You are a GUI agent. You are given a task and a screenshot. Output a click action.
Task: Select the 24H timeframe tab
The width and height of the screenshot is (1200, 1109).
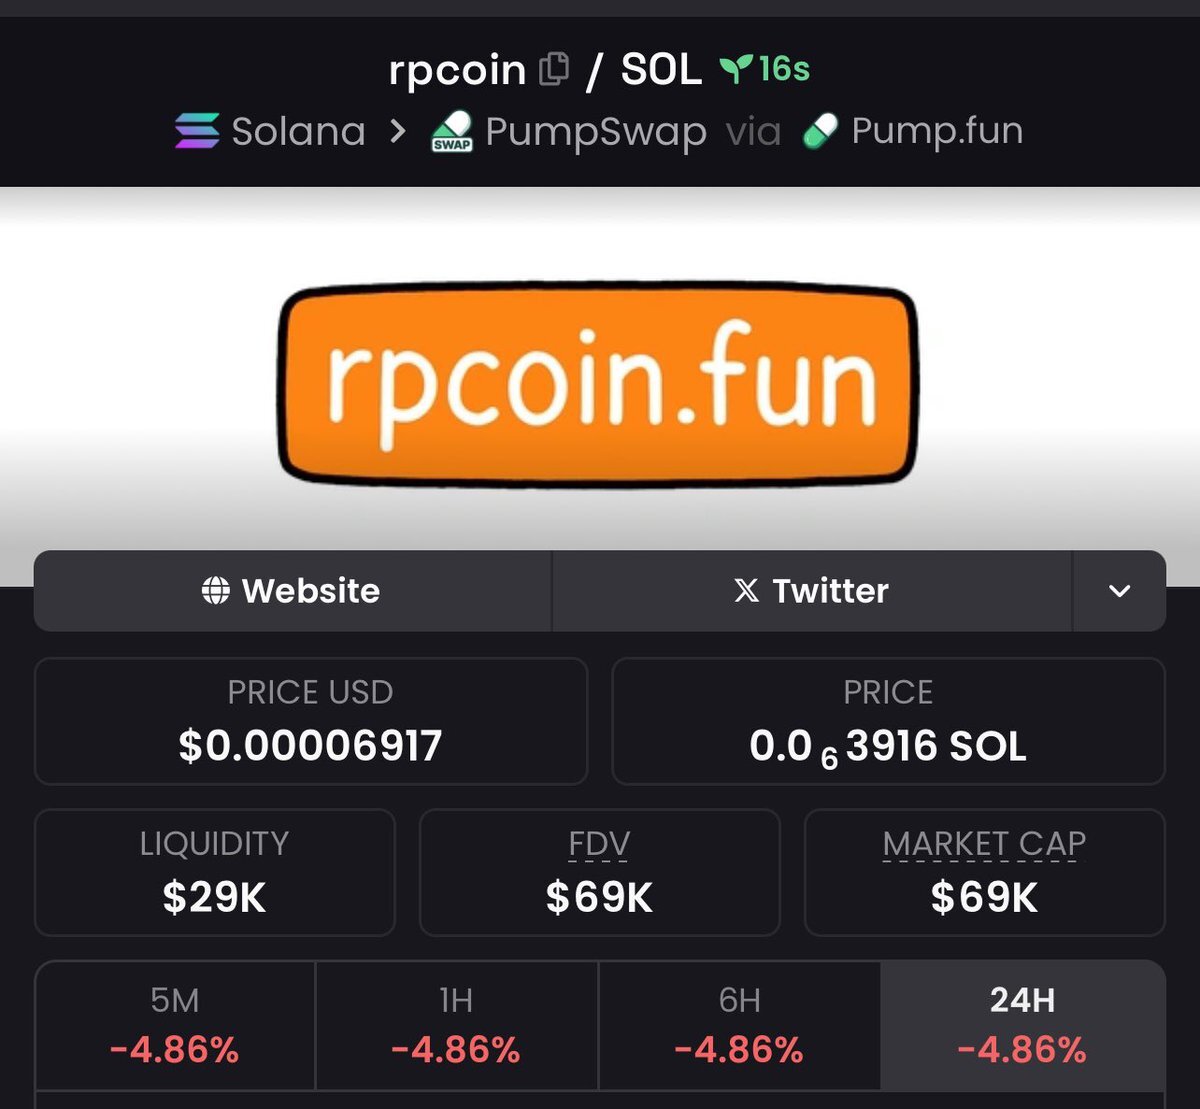click(1022, 1026)
